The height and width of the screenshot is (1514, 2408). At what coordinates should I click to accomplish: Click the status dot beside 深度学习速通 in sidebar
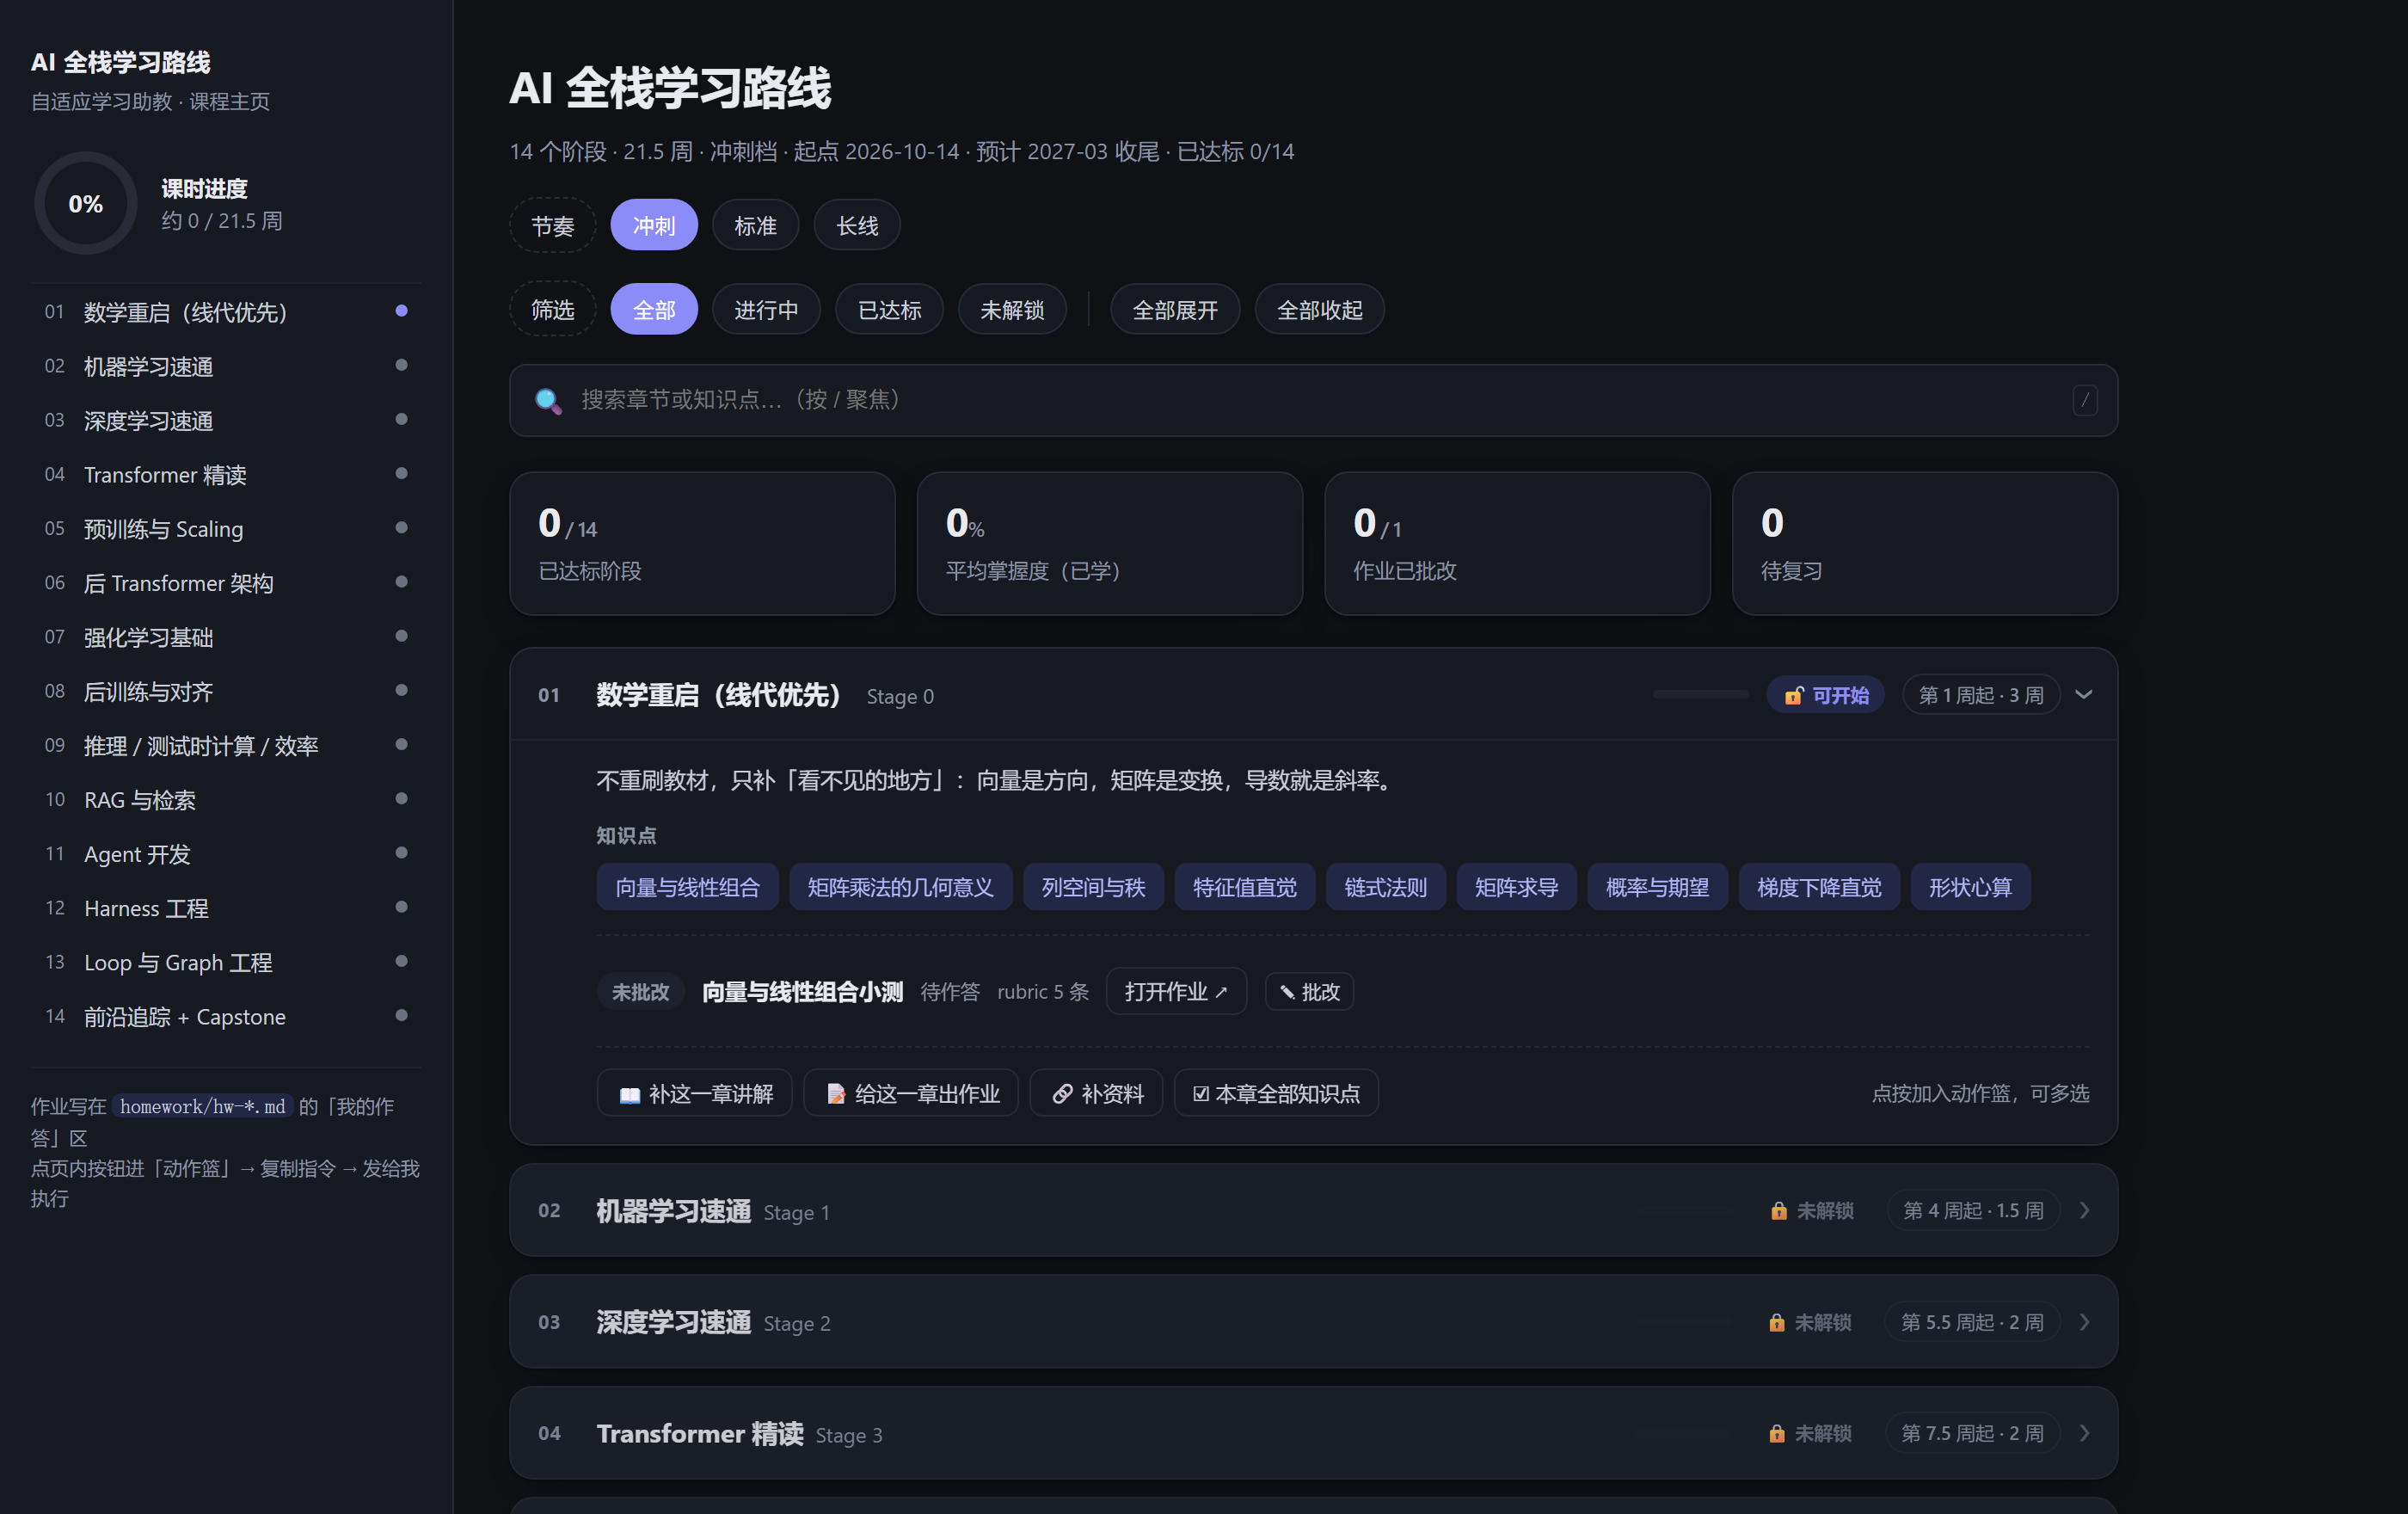click(x=401, y=419)
